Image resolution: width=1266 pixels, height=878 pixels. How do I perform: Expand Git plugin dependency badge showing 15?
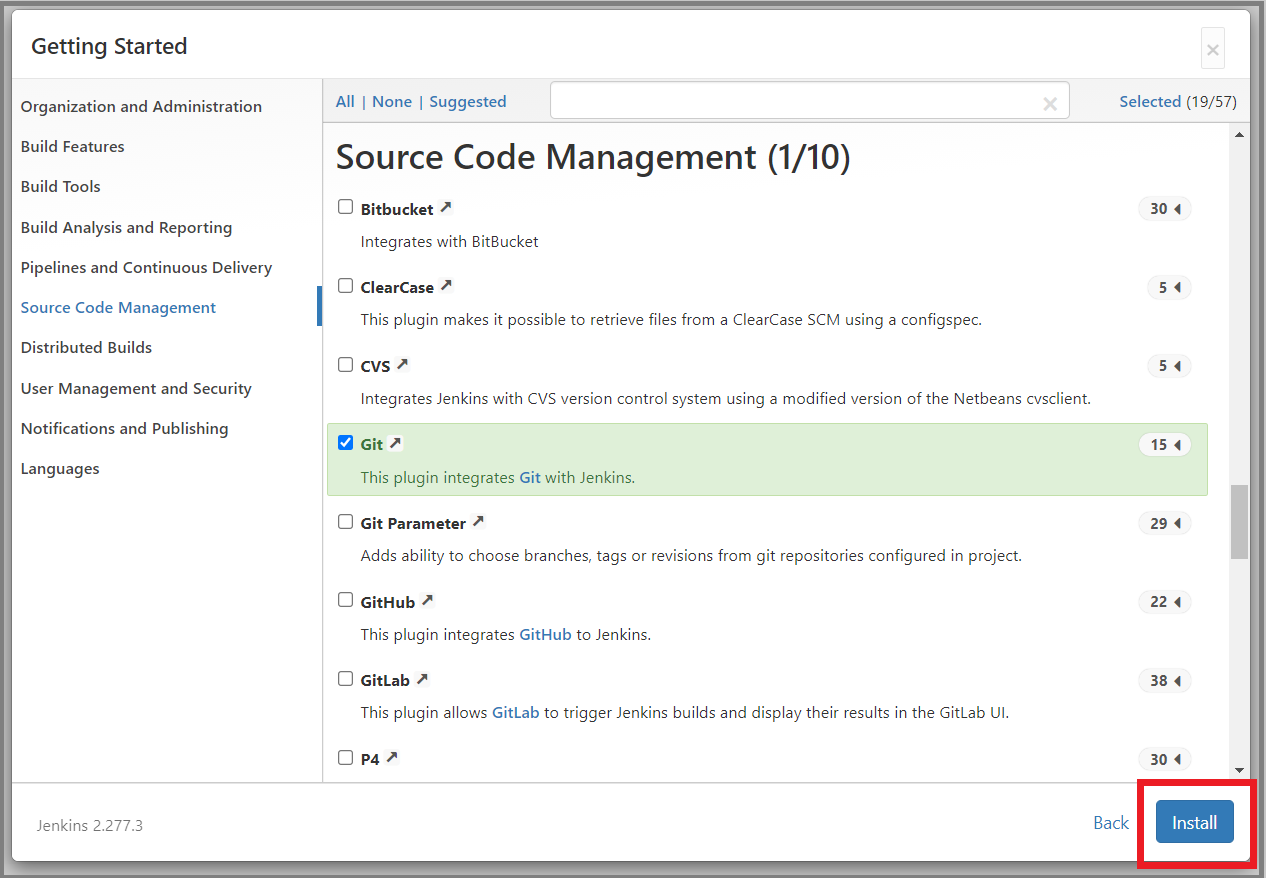pyautogui.click(x=1165, y=444)
